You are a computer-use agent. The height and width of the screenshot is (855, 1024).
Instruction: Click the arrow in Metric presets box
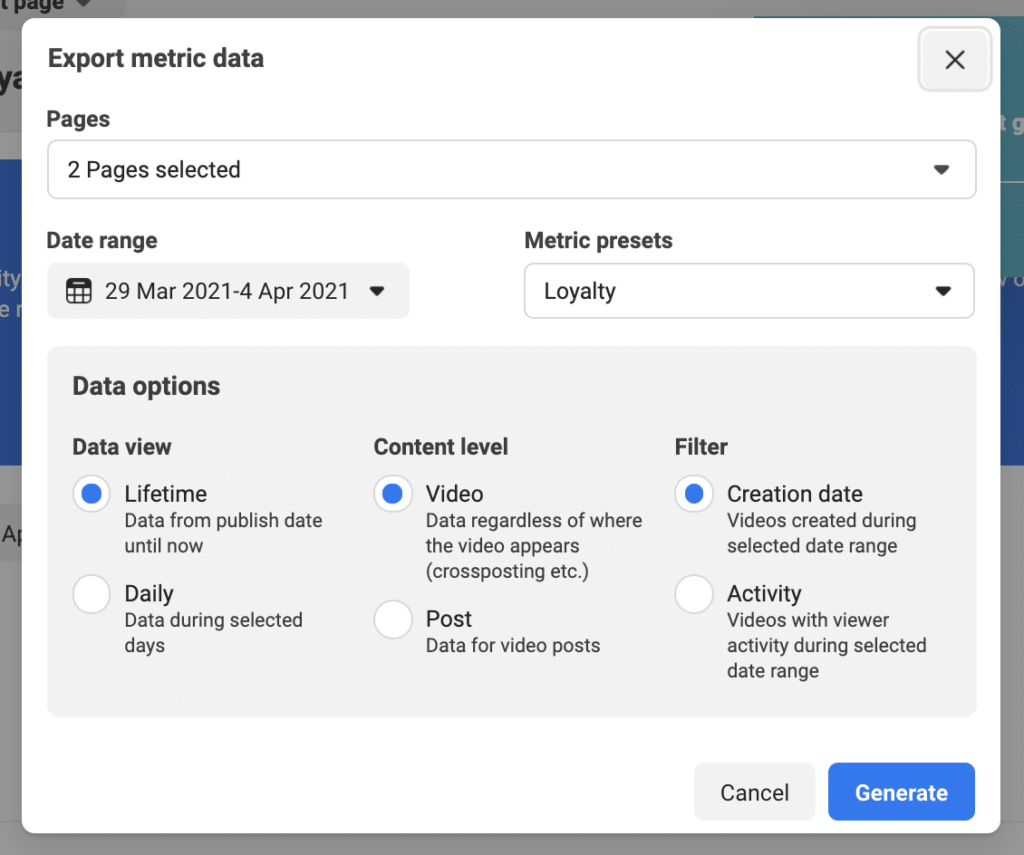point(942,291)
